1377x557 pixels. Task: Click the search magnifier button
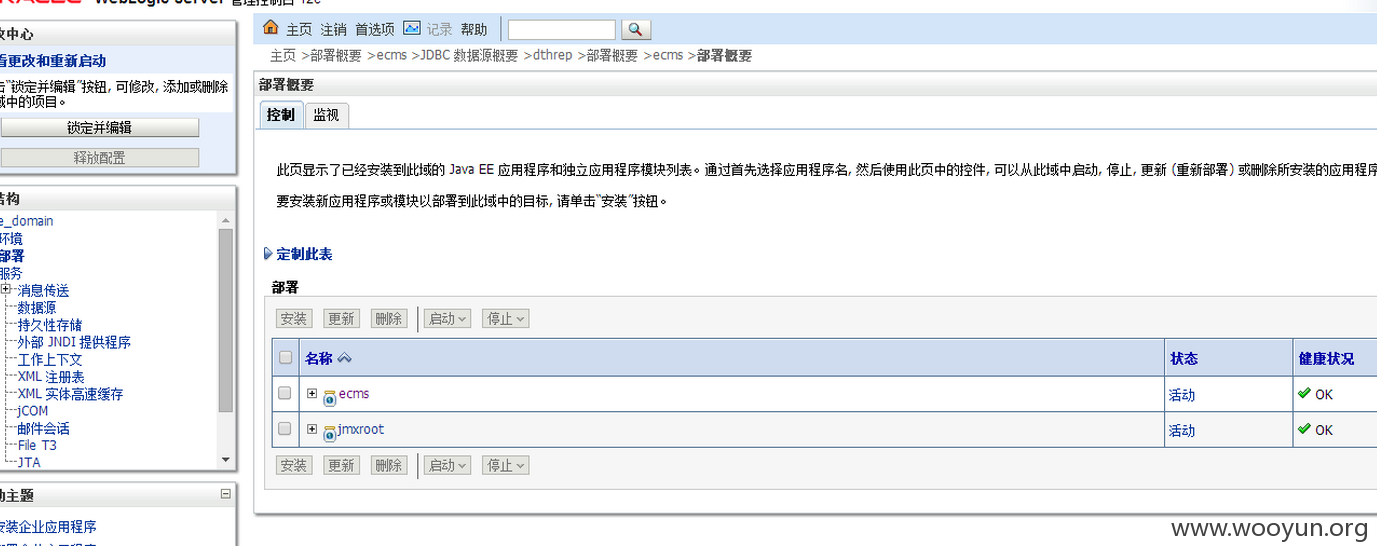[636, 30]
